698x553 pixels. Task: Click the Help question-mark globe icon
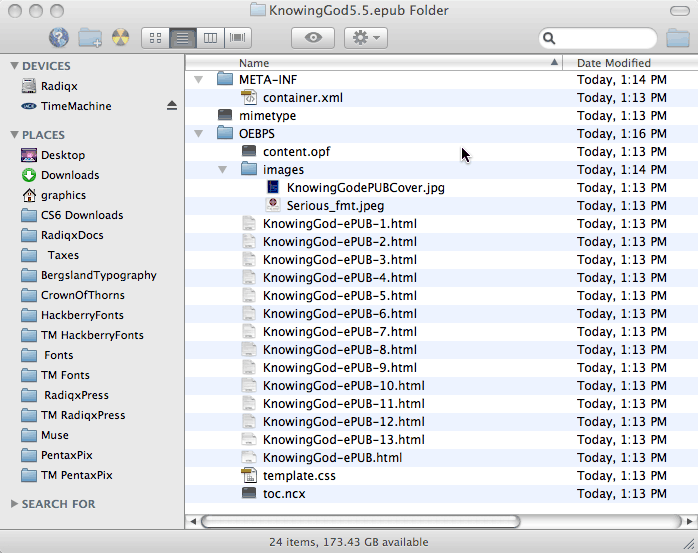pyautogui.click(x=59, y=37)
